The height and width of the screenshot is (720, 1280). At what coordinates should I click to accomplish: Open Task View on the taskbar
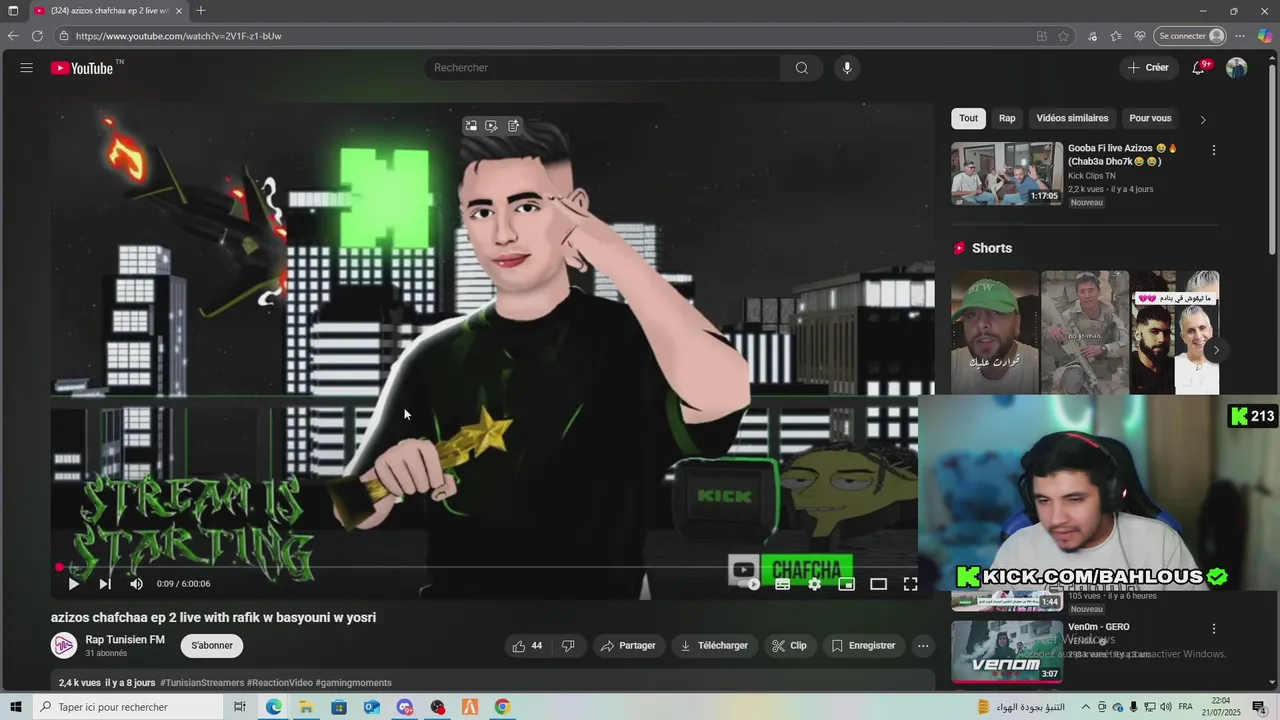coord(239,707)
